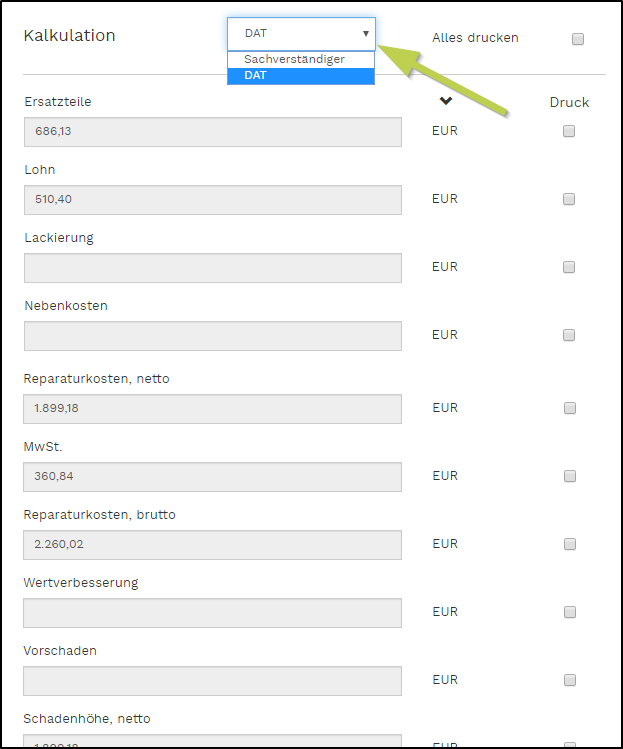Click the chevron-down icon above EUR column
This screenshot has height=749, width=623.
coord(445,101)
